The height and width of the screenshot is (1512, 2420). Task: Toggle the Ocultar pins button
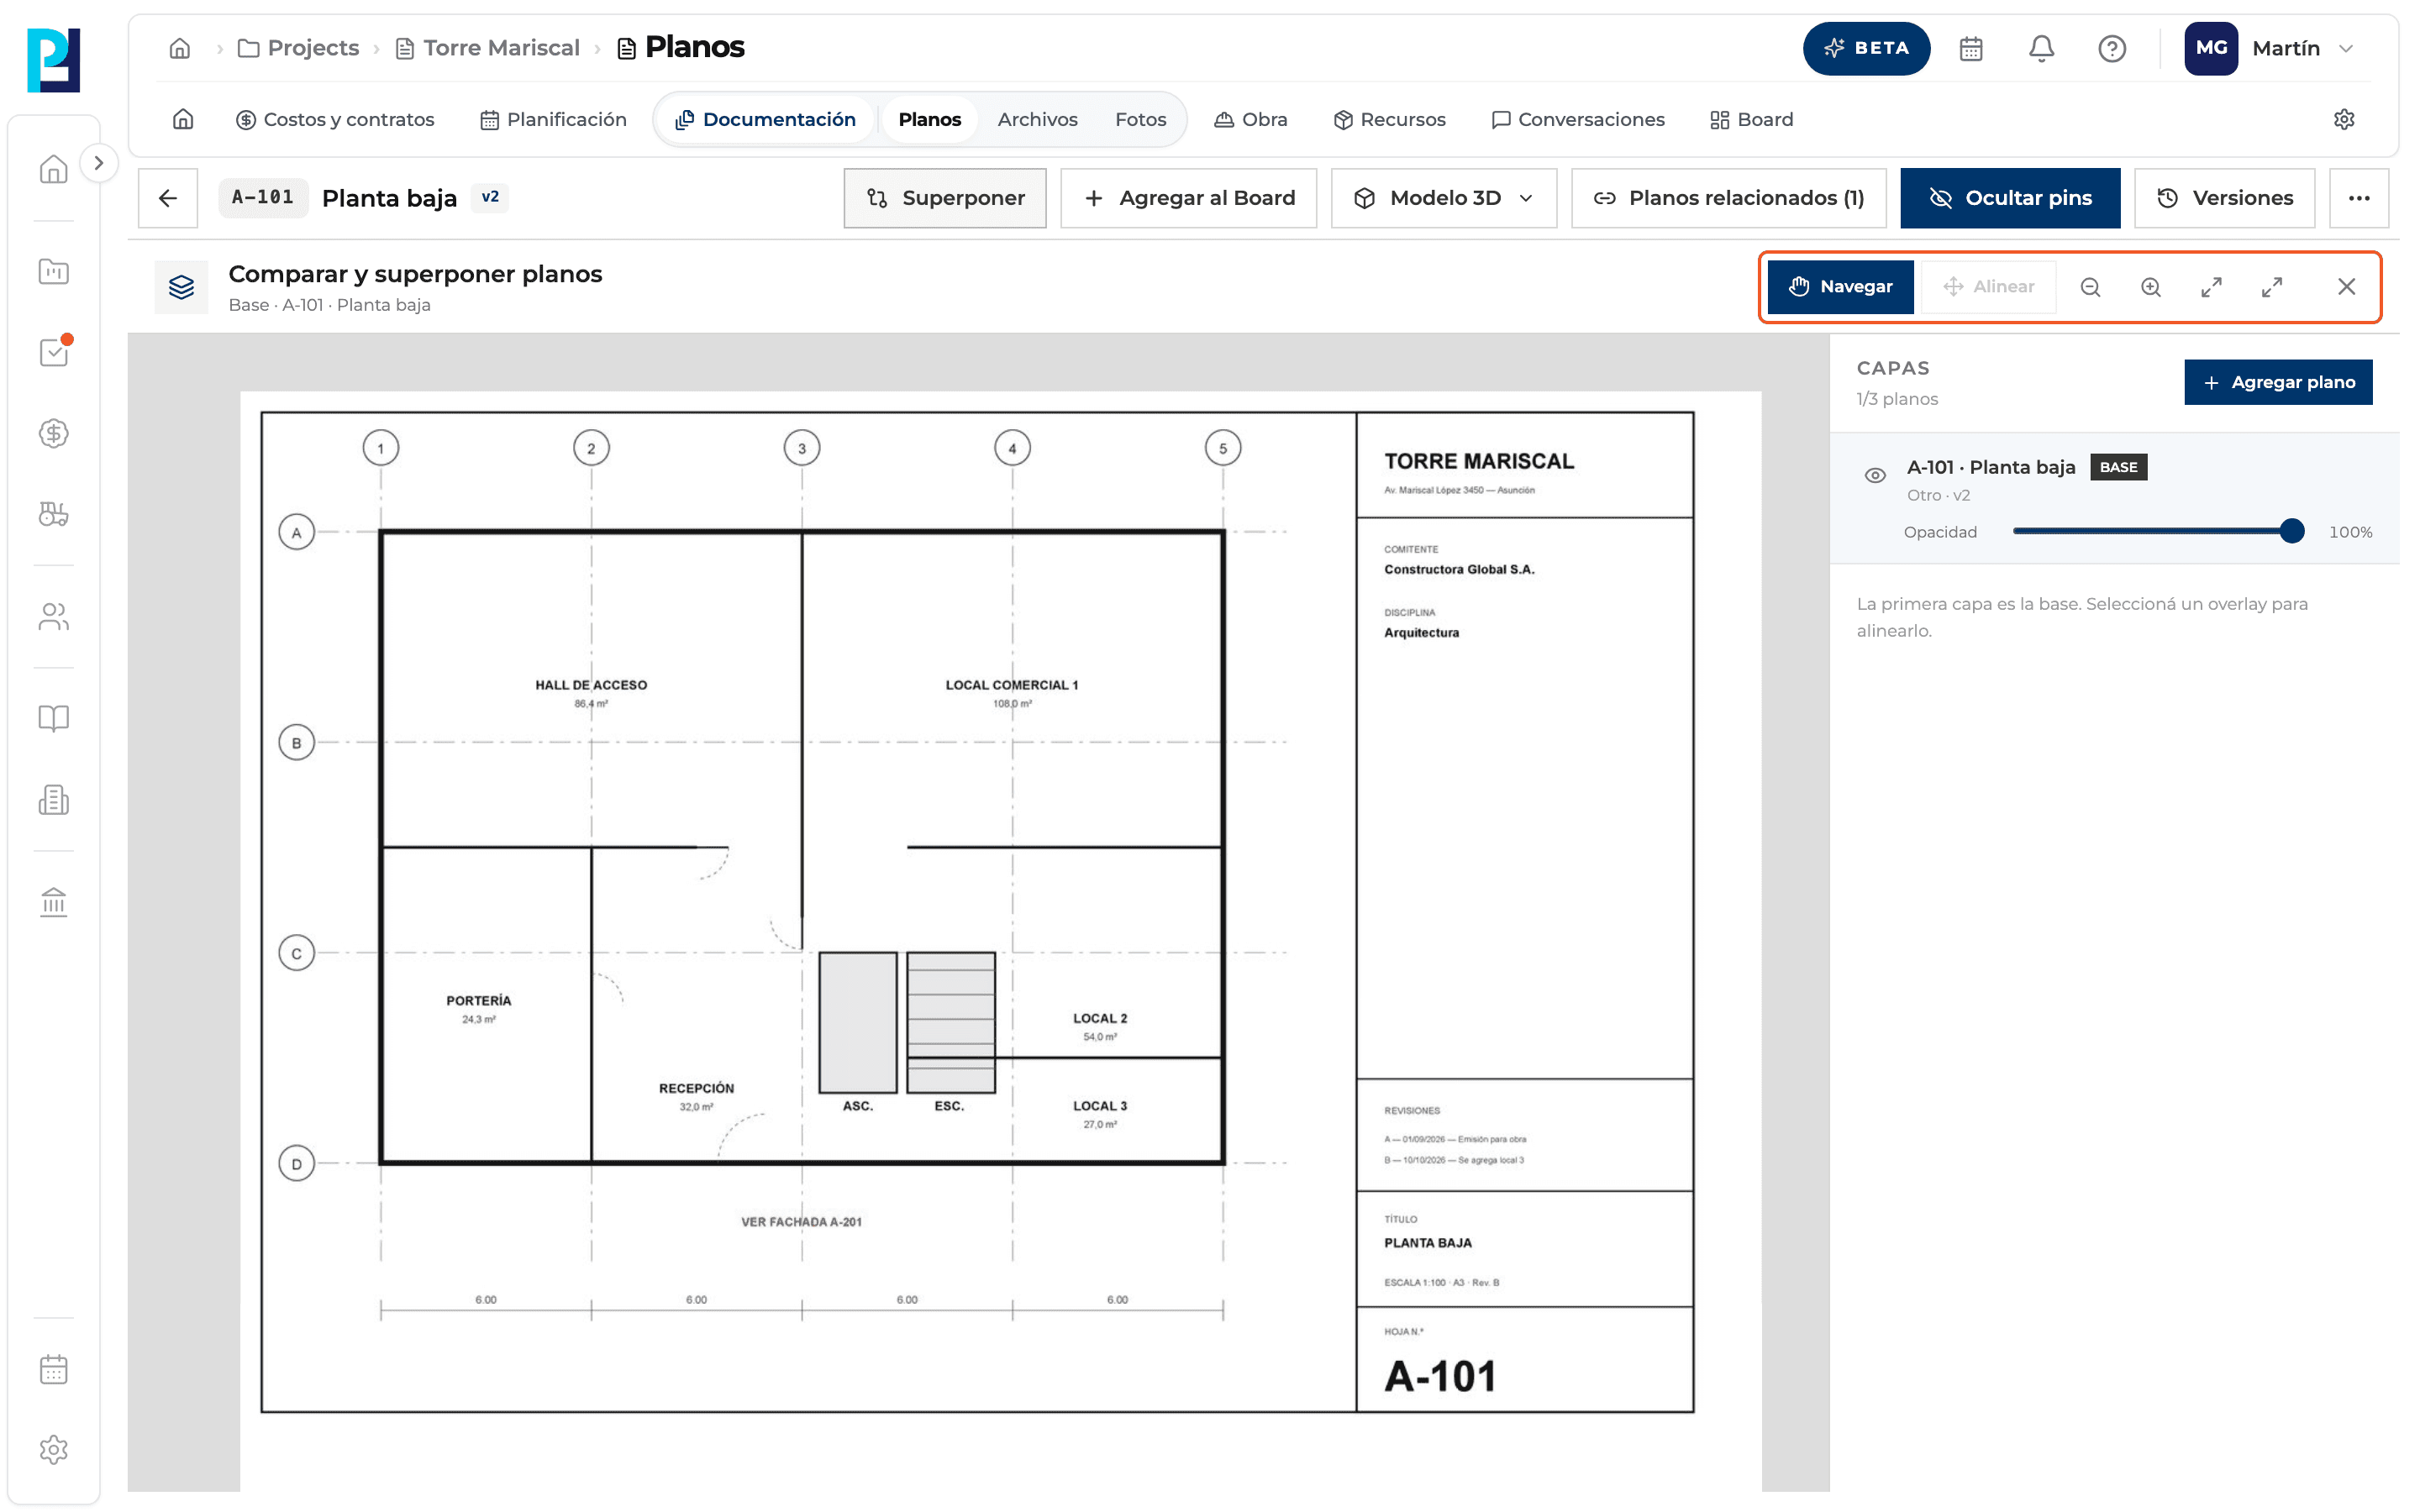[2010, 198]
